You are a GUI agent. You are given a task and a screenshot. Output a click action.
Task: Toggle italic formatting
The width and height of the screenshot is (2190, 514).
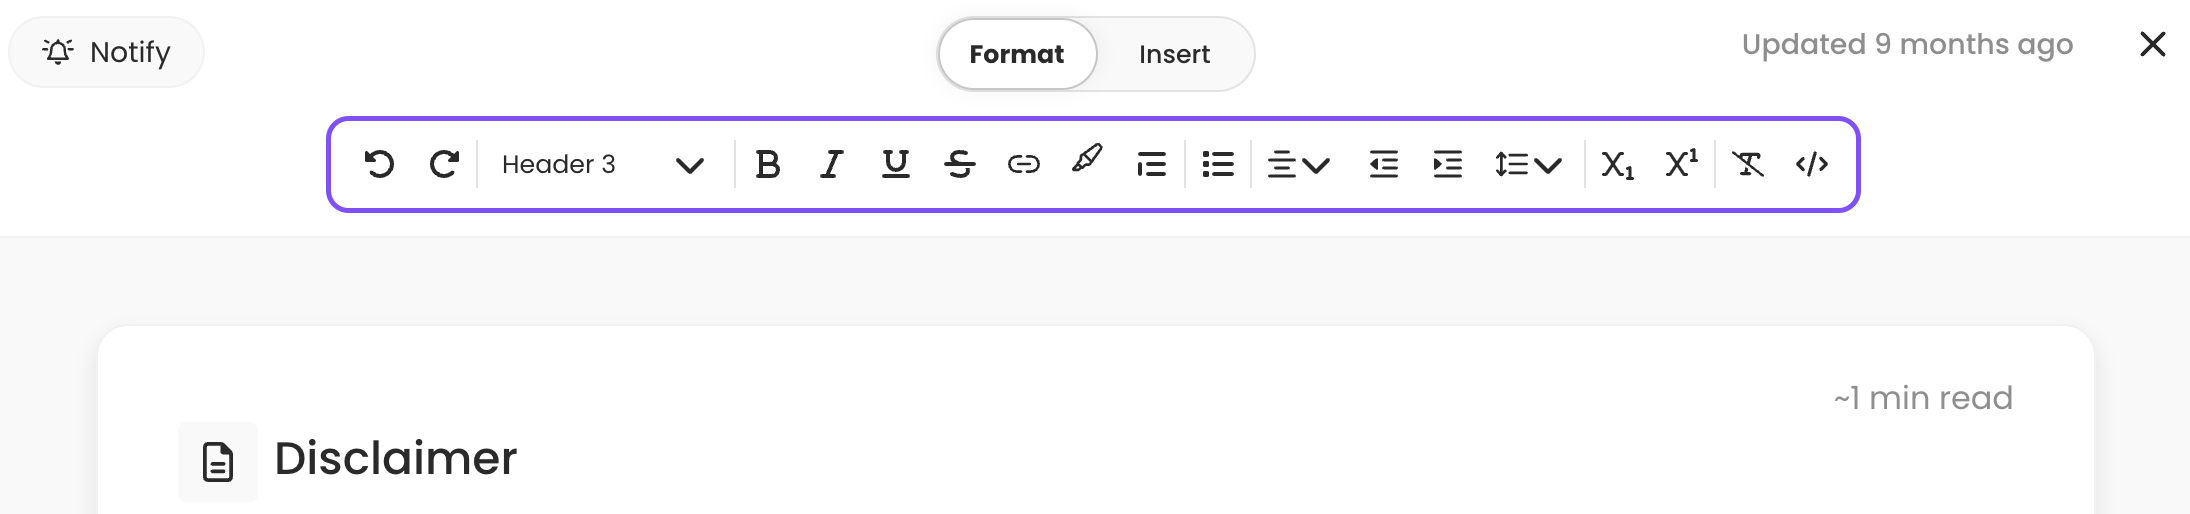click(x=831, y=164)
